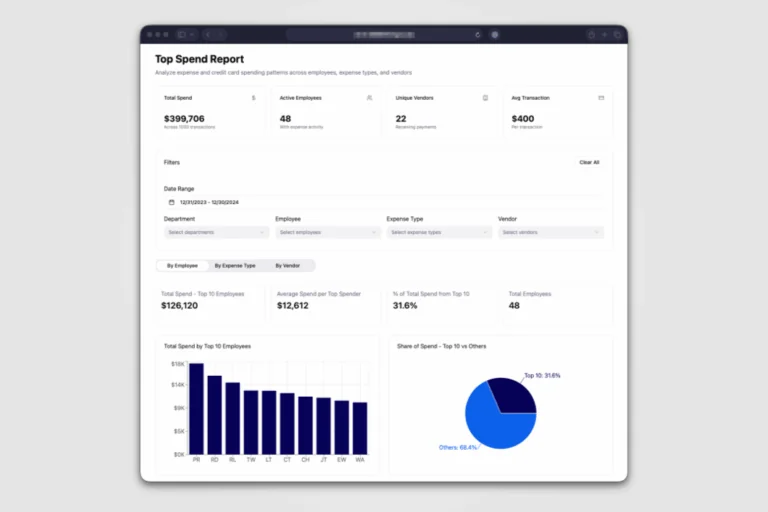The height and width of the screenshot is (512, 768).
Task: Click the share icon in browser toolbar
Action: 591,35
